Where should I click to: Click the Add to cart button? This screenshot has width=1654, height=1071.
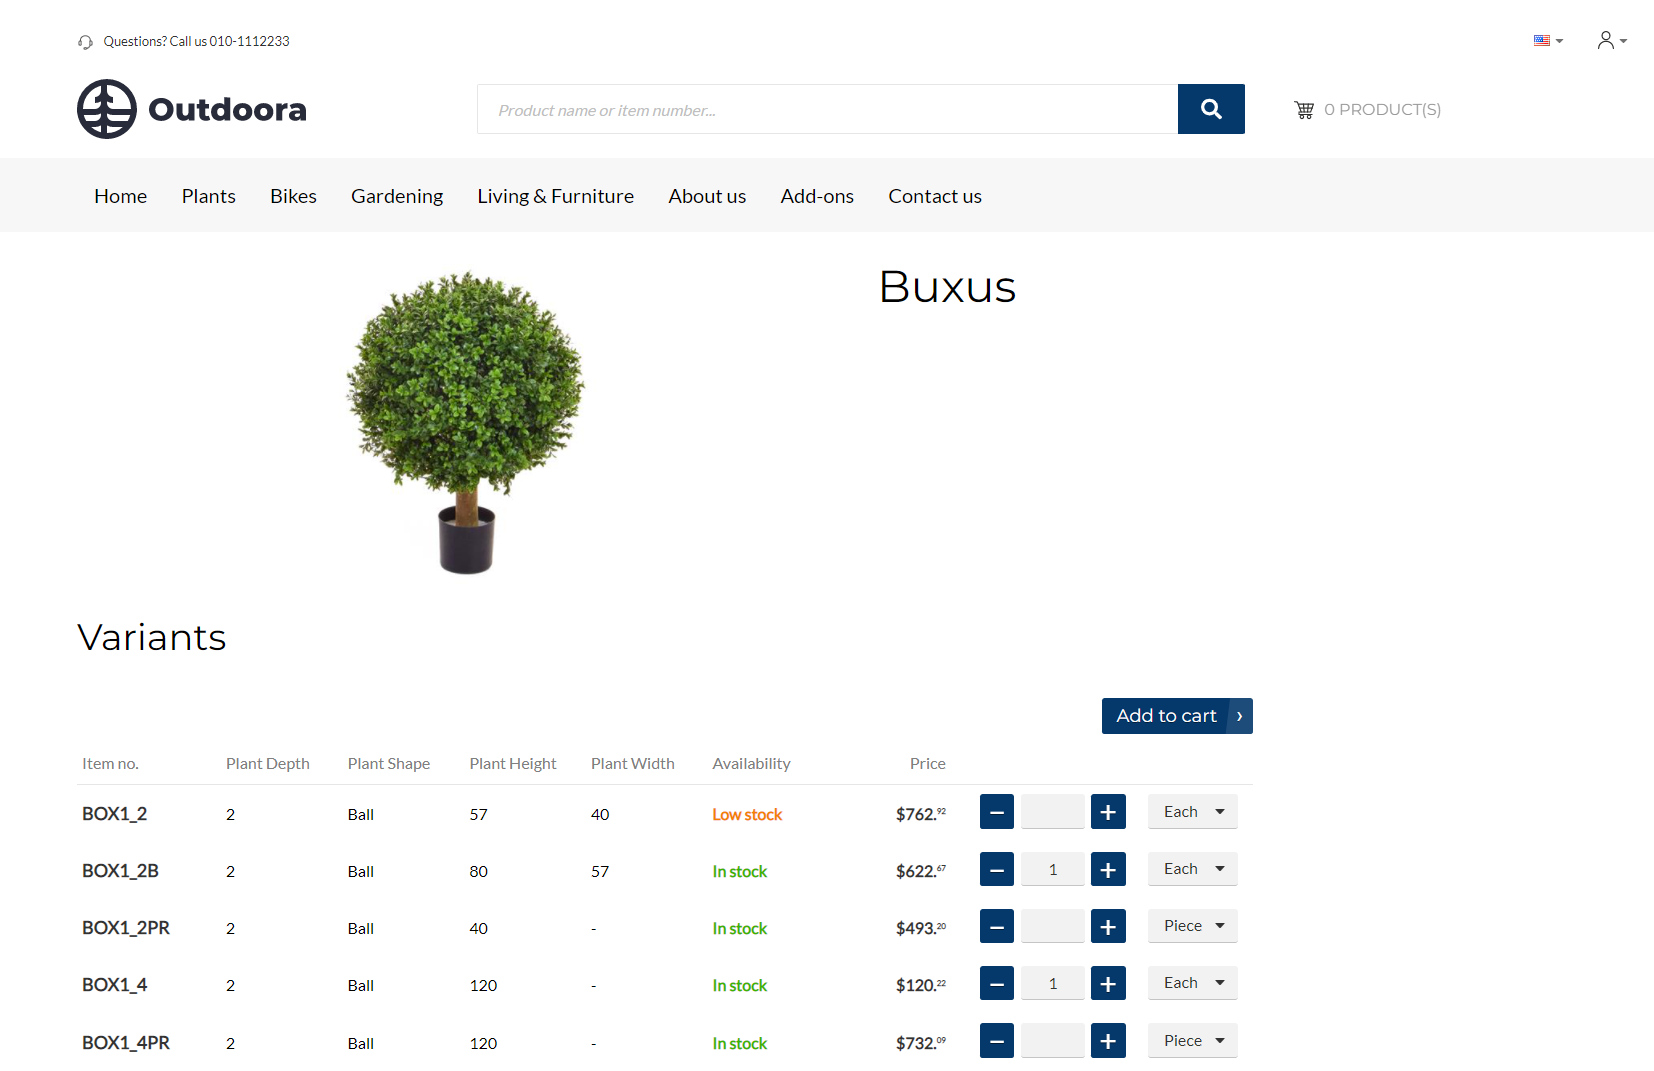1177,716
